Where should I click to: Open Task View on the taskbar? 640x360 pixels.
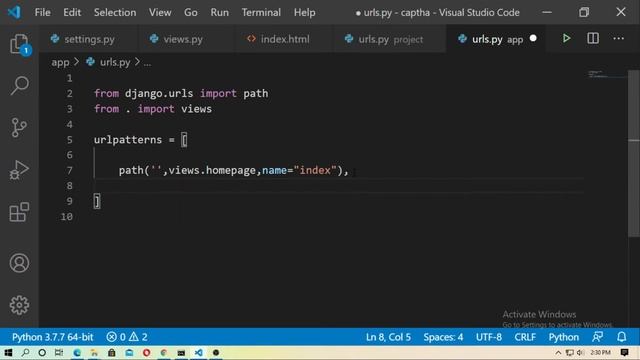click(x=59, y=353)
